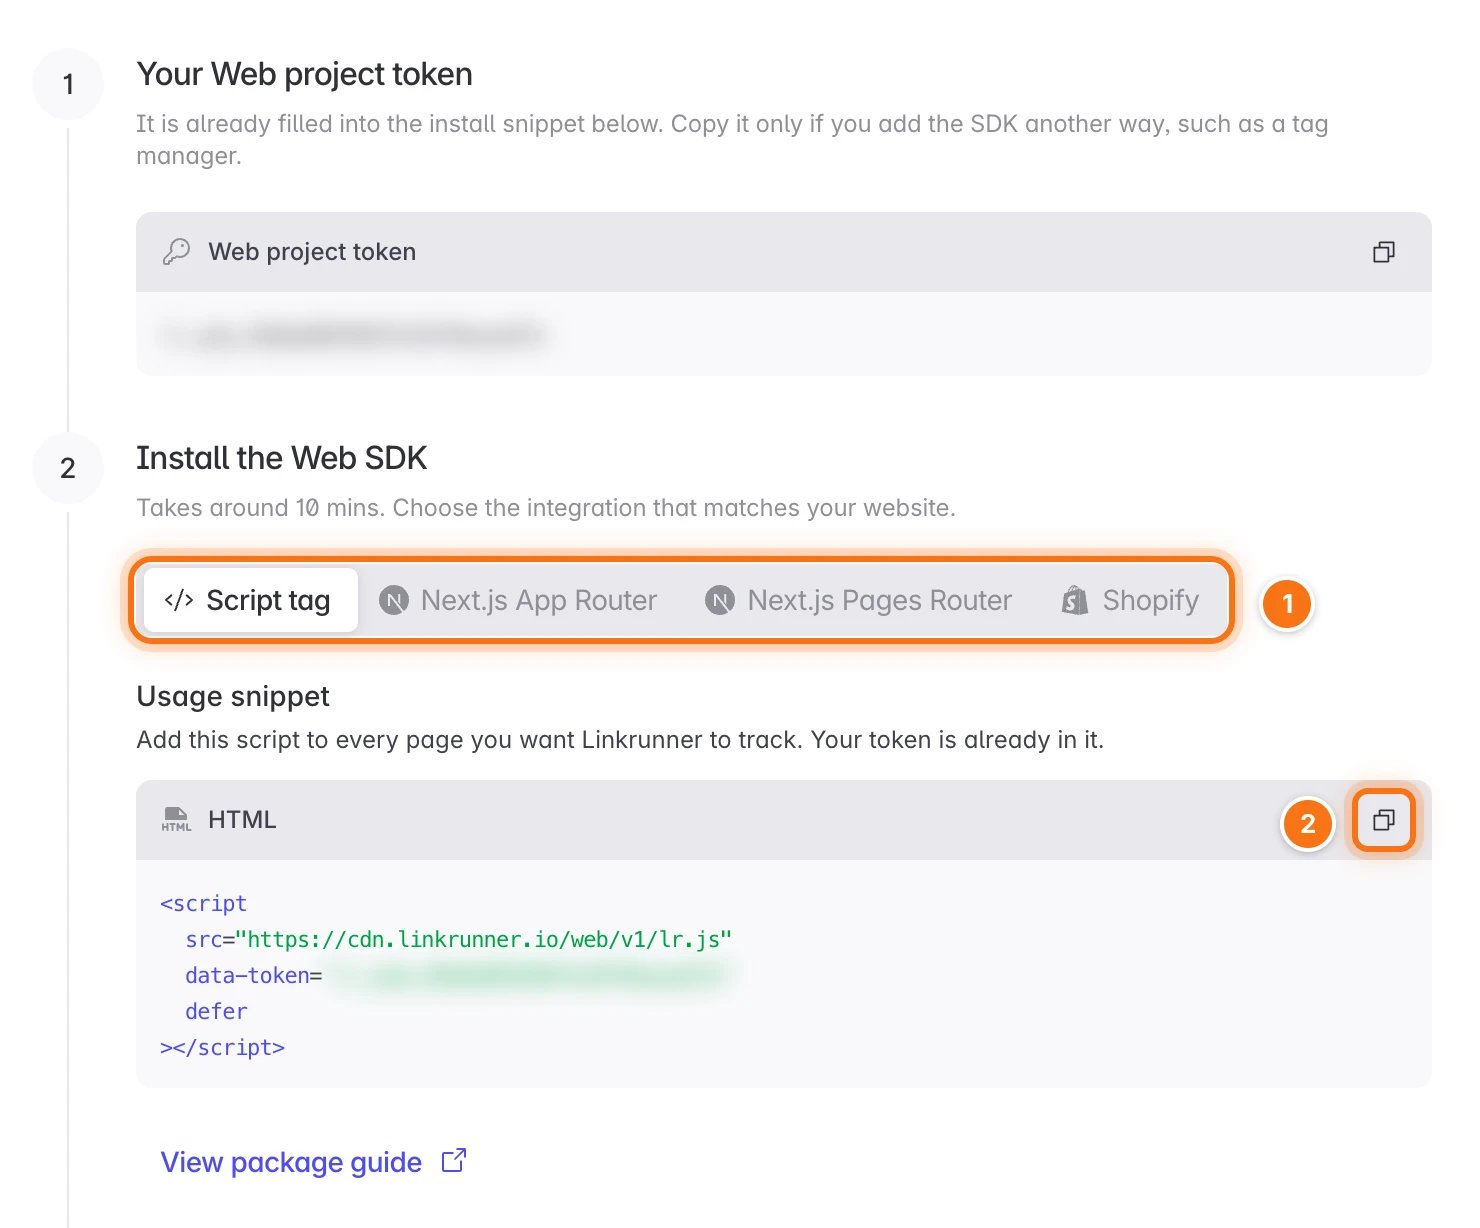Click the closing "></script>" tag line
Image resolution: width=1480 pixels, height=1228 pixels.
point(222,1047)
